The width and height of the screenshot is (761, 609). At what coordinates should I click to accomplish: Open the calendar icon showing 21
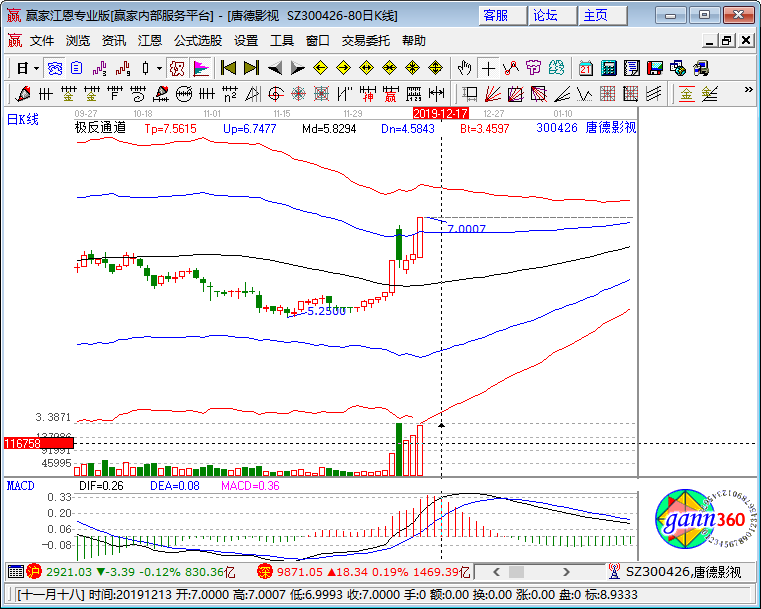[586, 68]
